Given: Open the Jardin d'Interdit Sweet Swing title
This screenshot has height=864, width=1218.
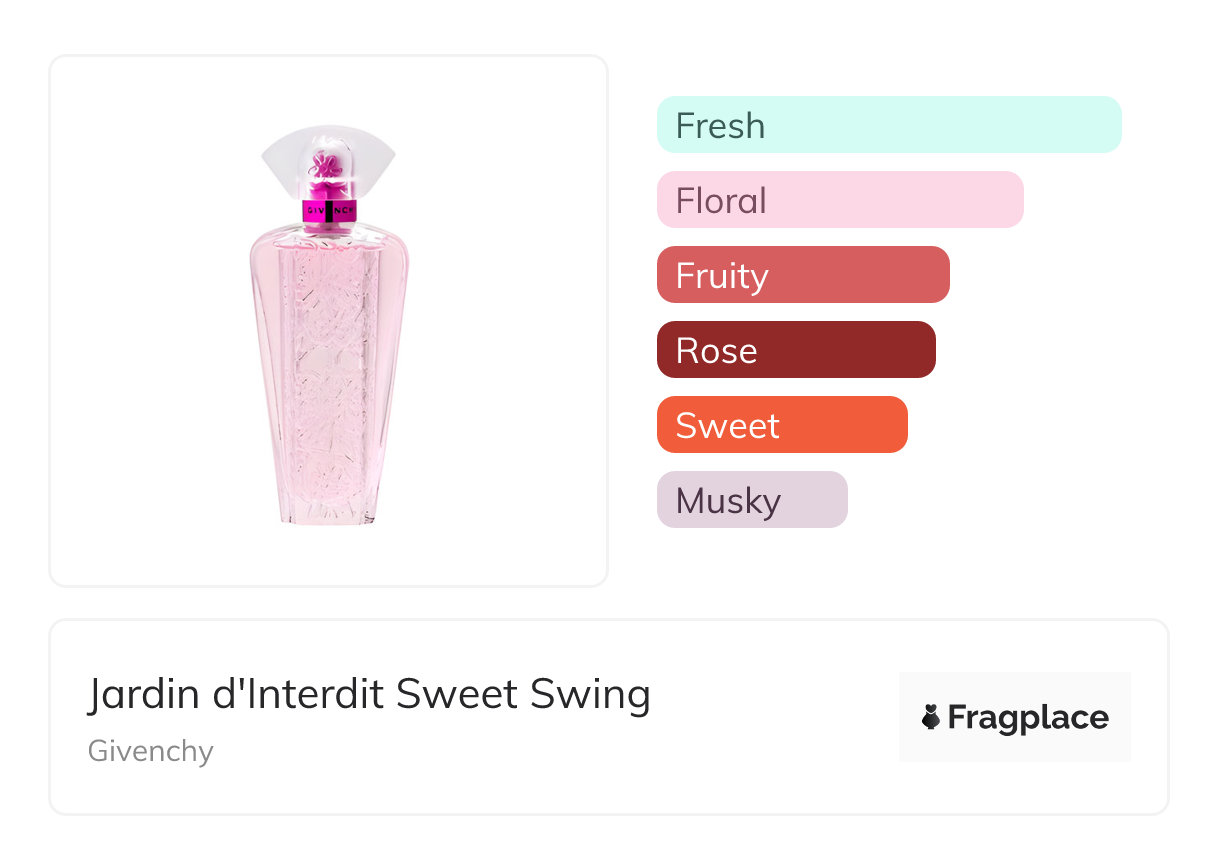Looking at the screenshot, I should tap(369, 694).
